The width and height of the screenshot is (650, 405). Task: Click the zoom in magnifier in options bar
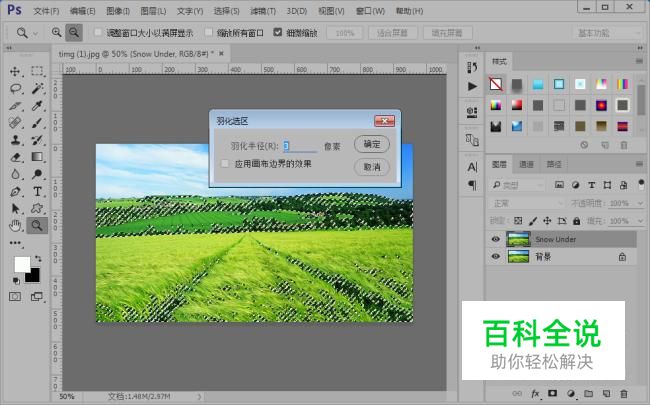56,32
